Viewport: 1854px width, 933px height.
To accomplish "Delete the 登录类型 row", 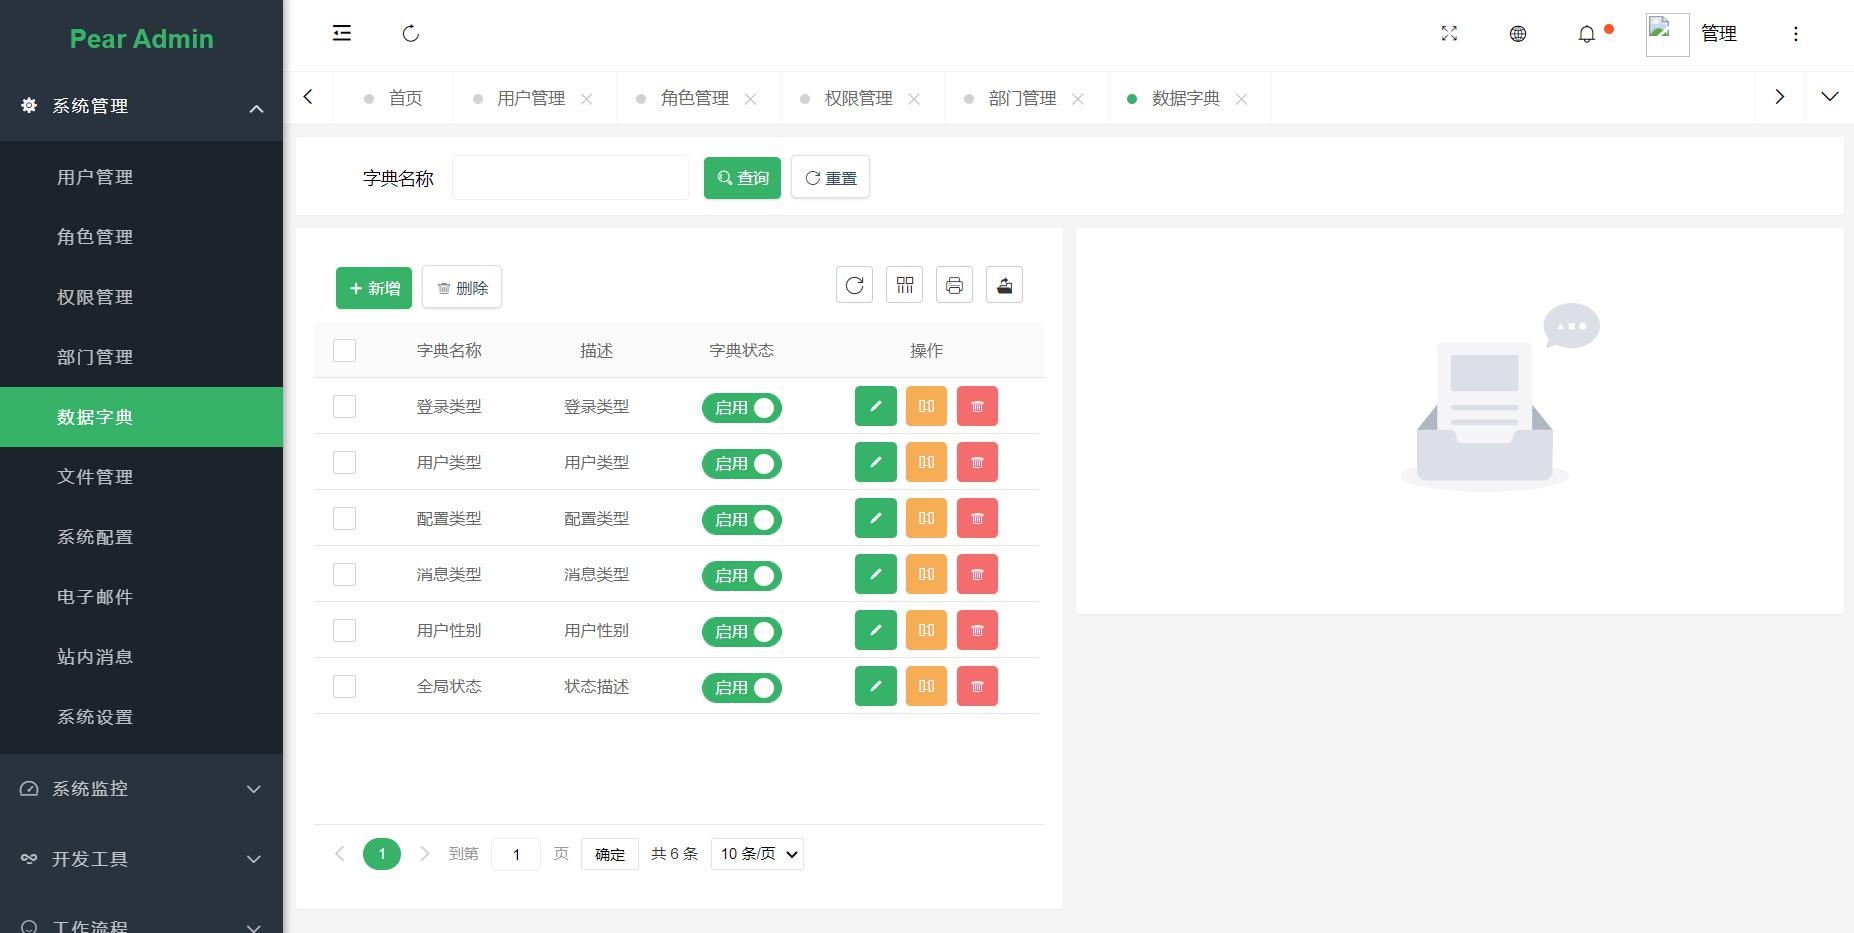I will click(x=977, y=406).
